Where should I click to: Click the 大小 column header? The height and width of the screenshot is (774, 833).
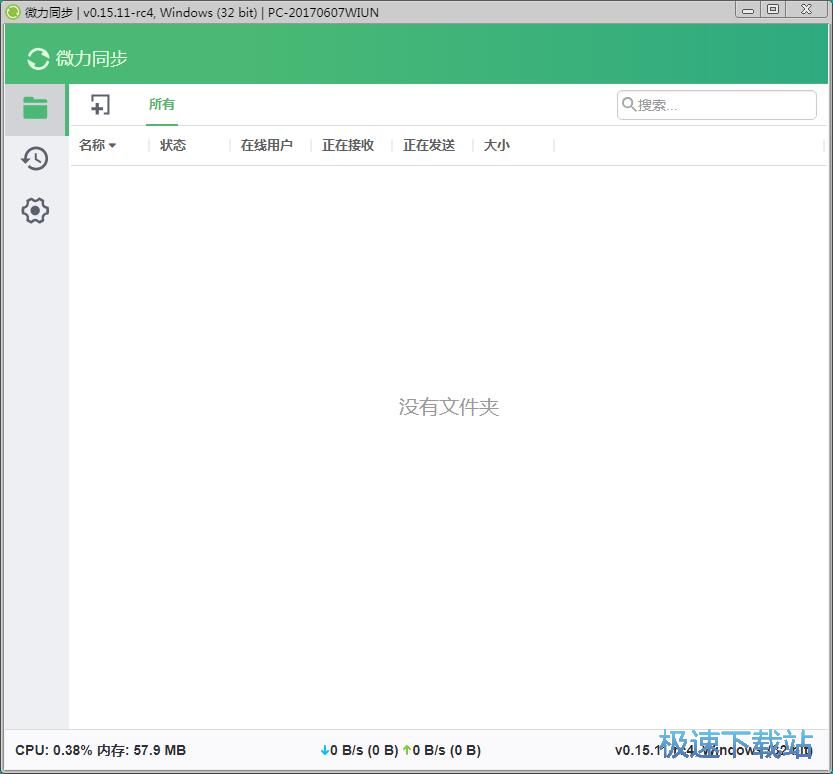point(496,145)
